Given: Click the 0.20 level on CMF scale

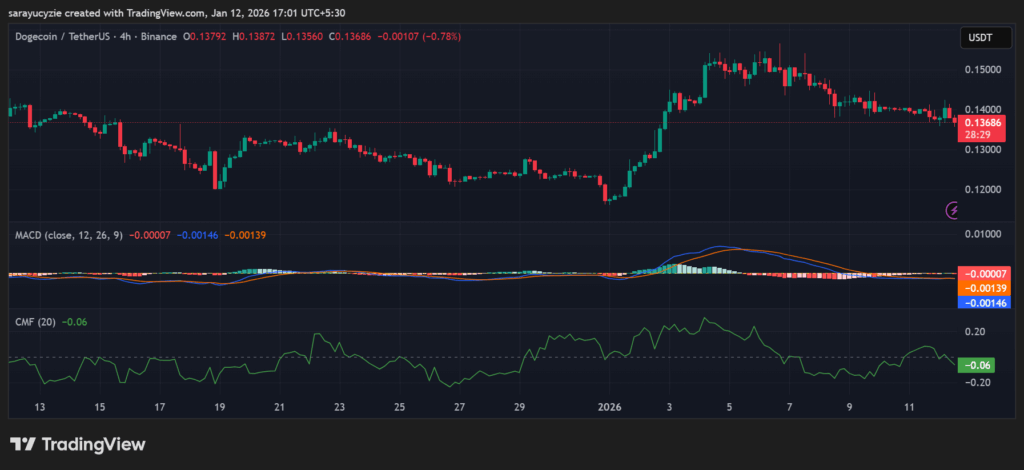Looking at the screenshot, I should point(975,331).
